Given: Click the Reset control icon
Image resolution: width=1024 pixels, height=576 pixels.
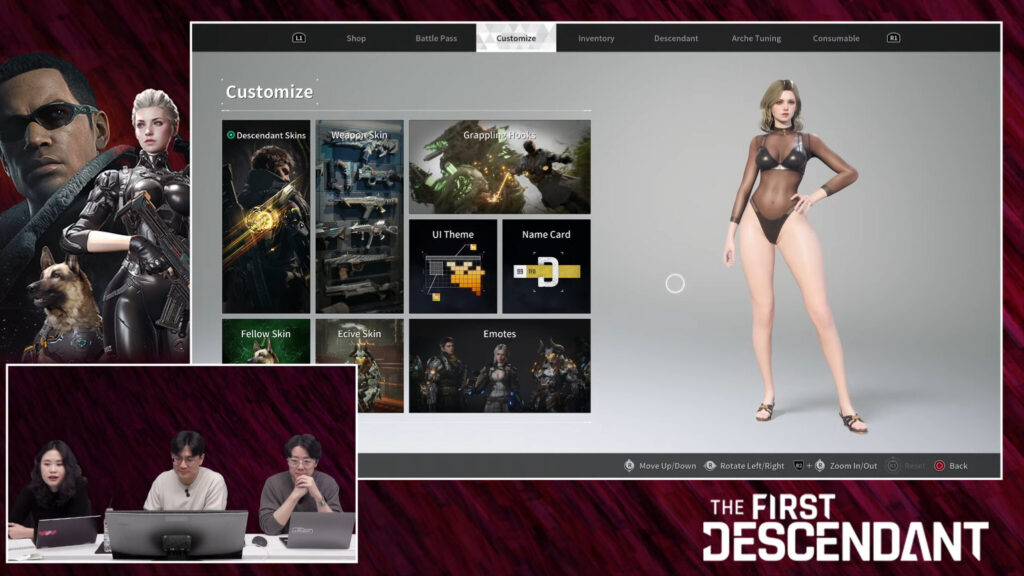Looking at the screenshot, I should [892, 466].
